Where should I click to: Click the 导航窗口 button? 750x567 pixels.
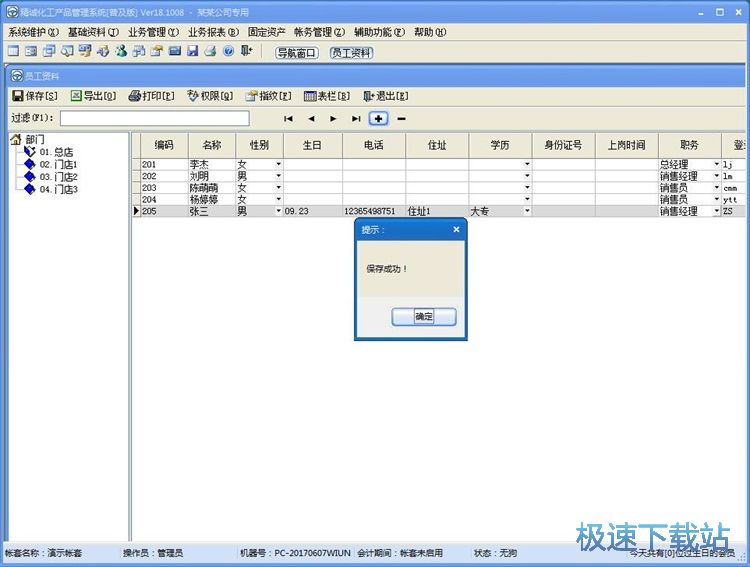(297, 53)
